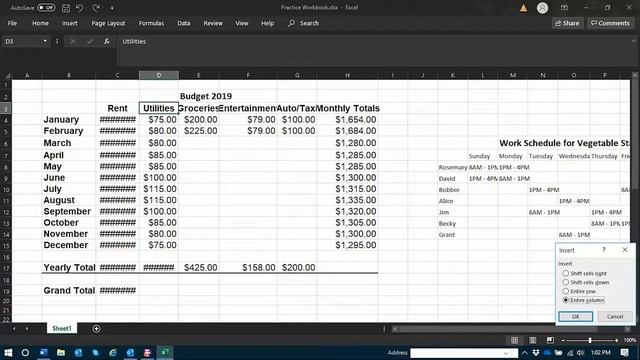
Task: Add a new sheet with the plus icon
Action: click(x=96, y=329)
